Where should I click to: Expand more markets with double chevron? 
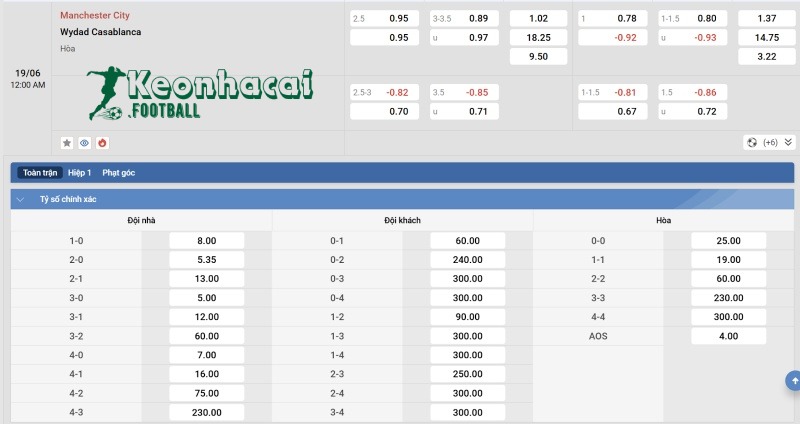tap(788, 143)
